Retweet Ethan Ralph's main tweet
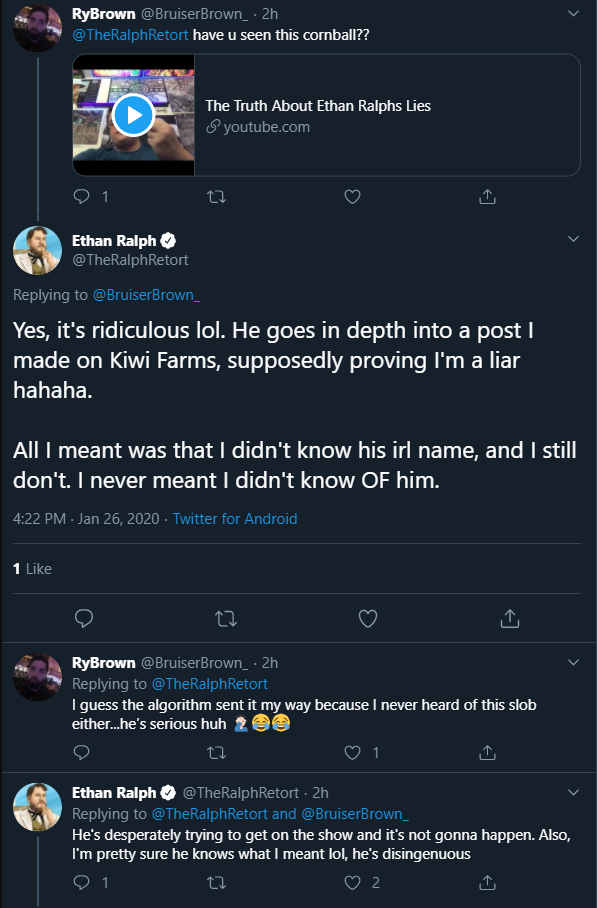This screenshot has width=597, height=908. [x=226, y=619]
